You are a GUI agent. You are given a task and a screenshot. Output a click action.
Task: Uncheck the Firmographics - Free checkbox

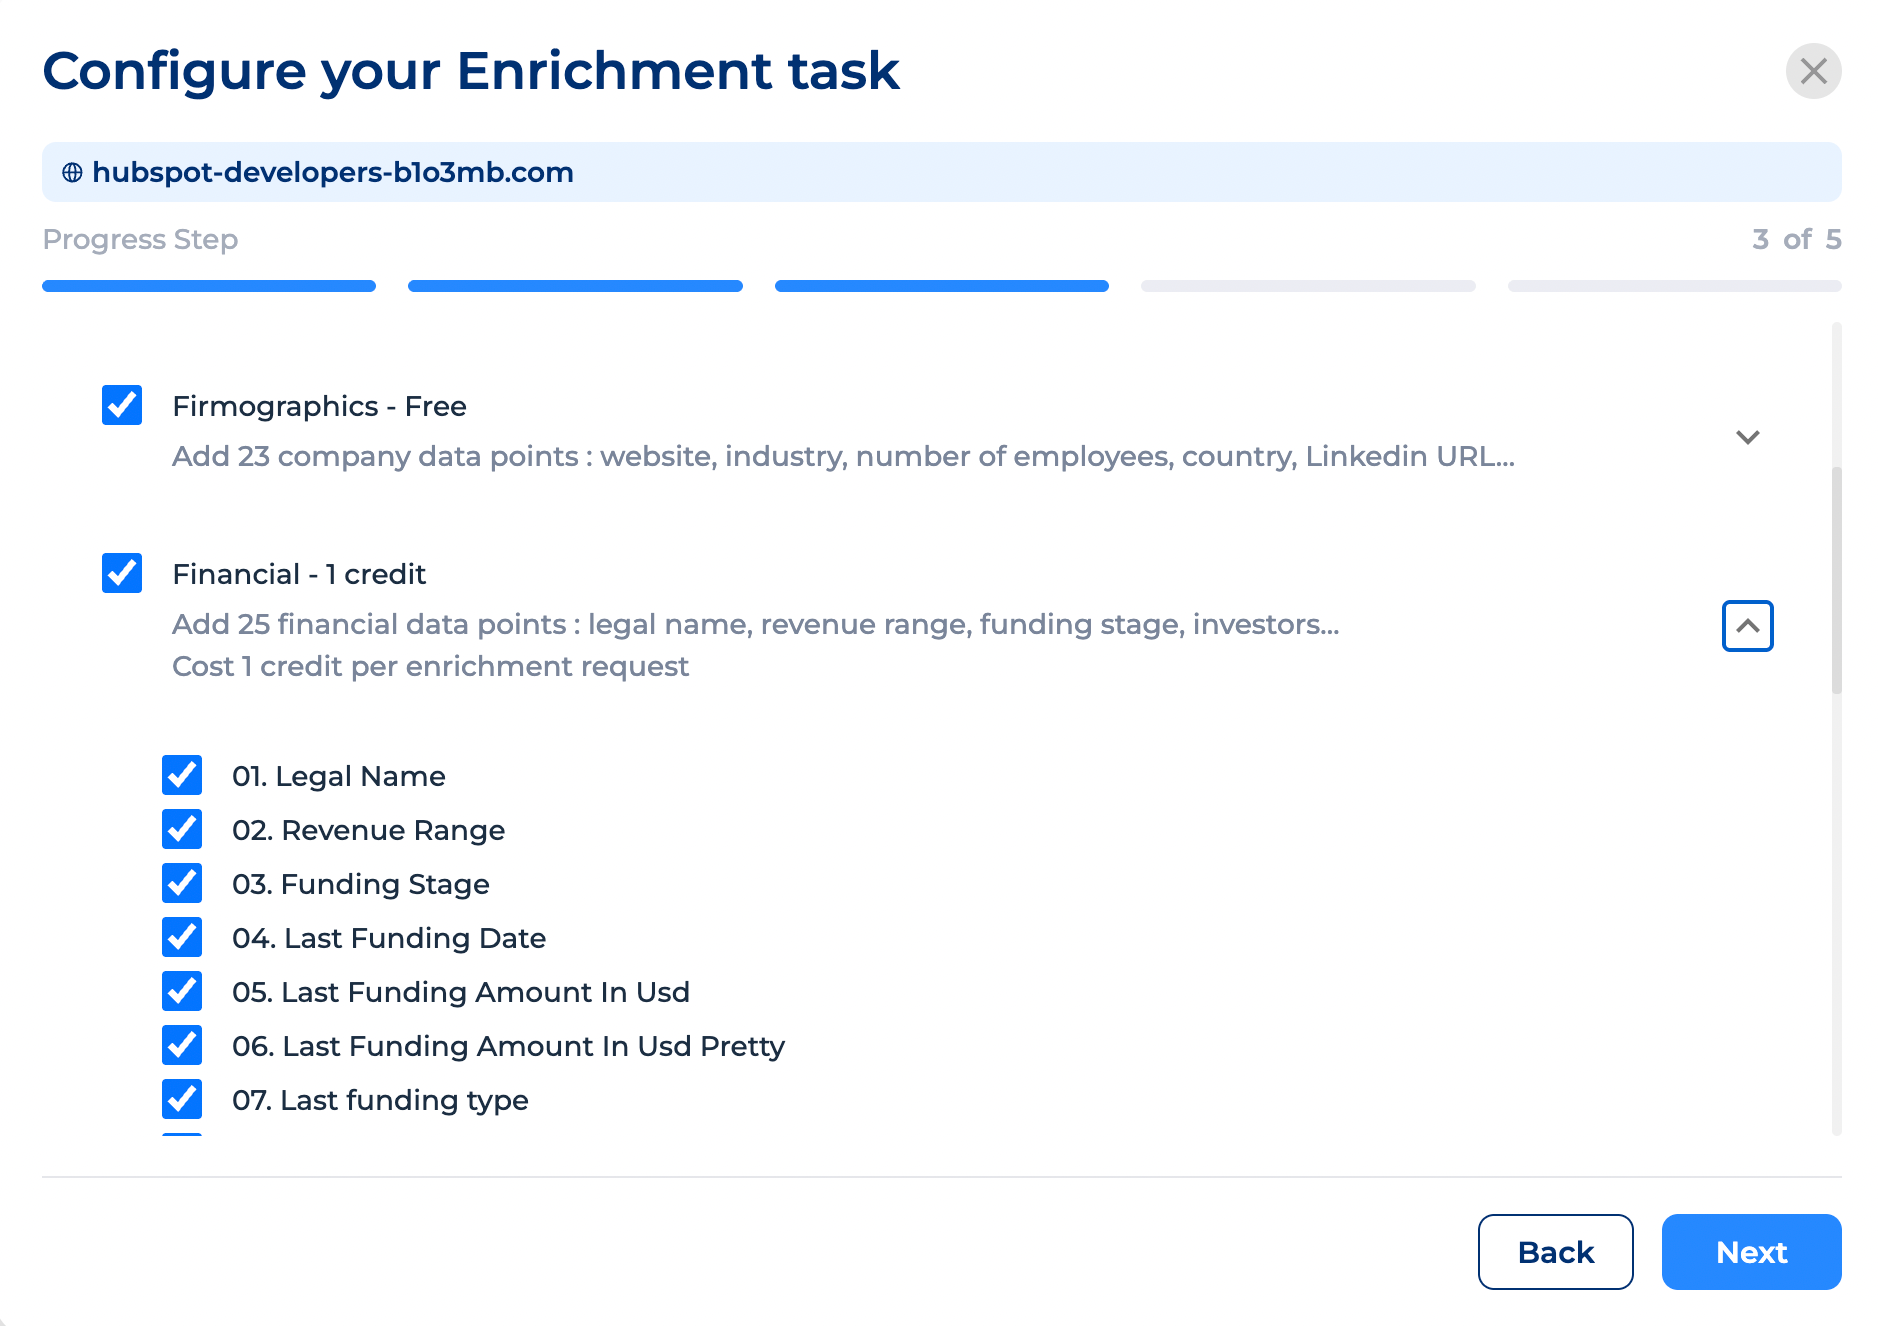121,405
